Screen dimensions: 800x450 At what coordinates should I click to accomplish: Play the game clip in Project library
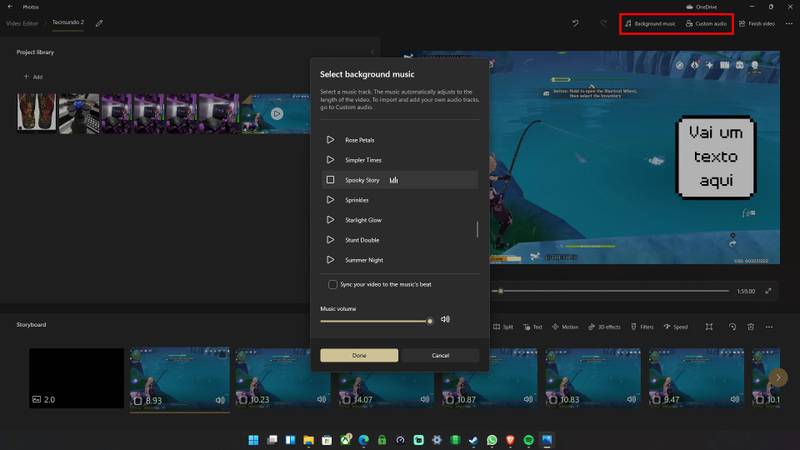277,113
